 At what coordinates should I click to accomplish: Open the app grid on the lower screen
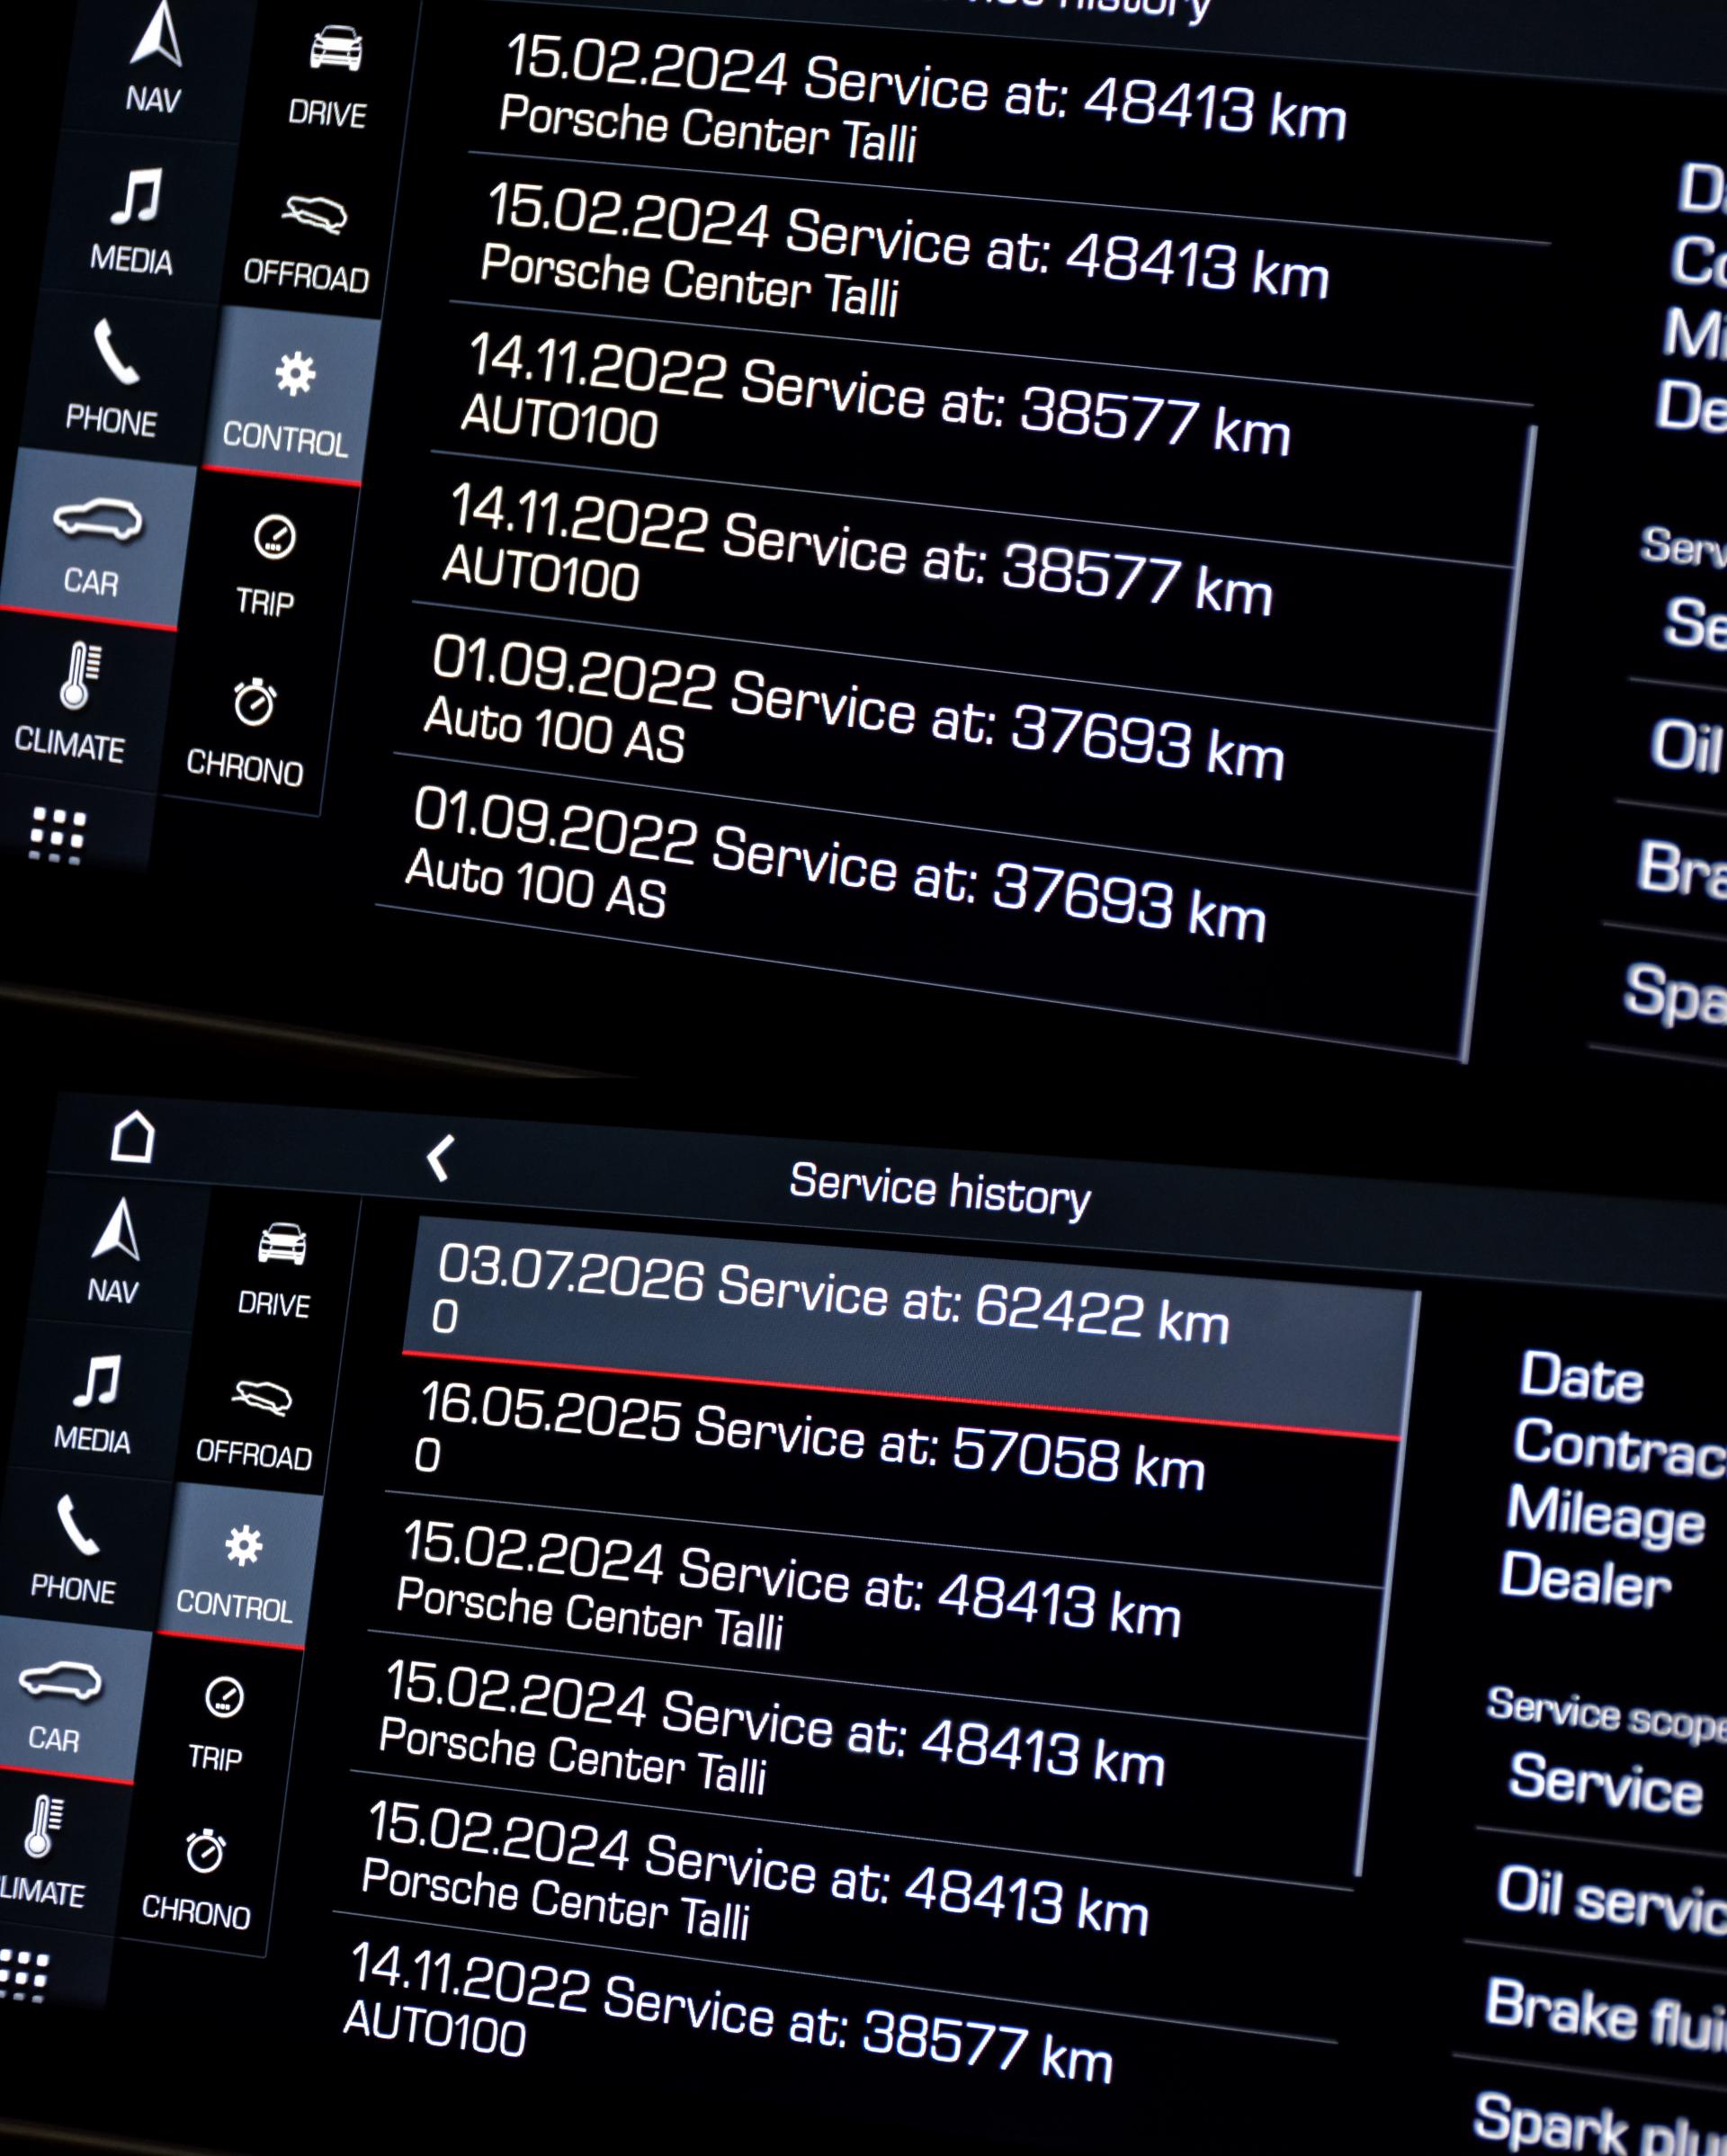coord(25,1975)
